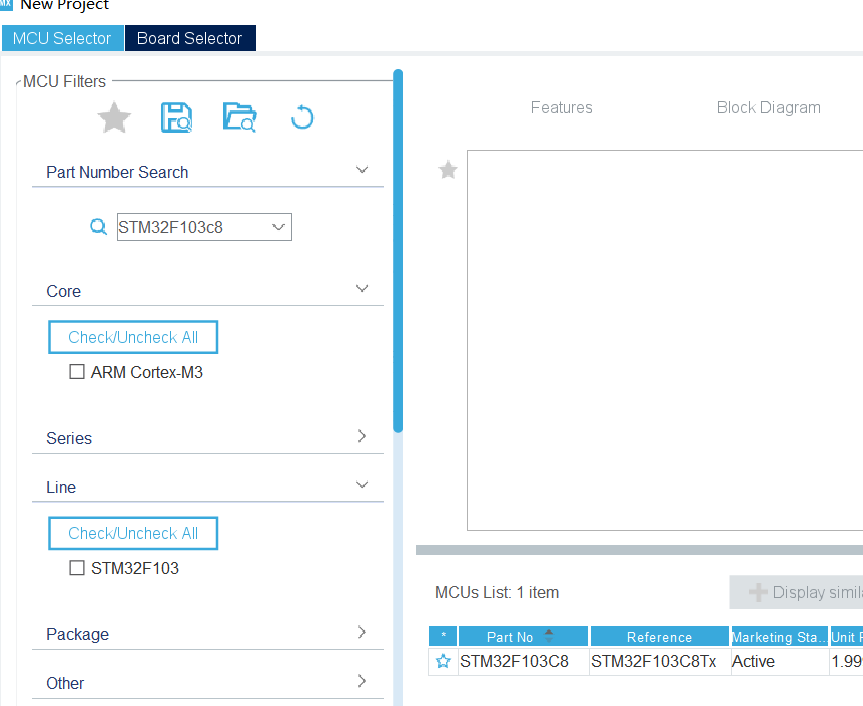Expand the Other filter section
This screenshot has height=706, width=863.
pyautogui.click(x=362, y=681)
